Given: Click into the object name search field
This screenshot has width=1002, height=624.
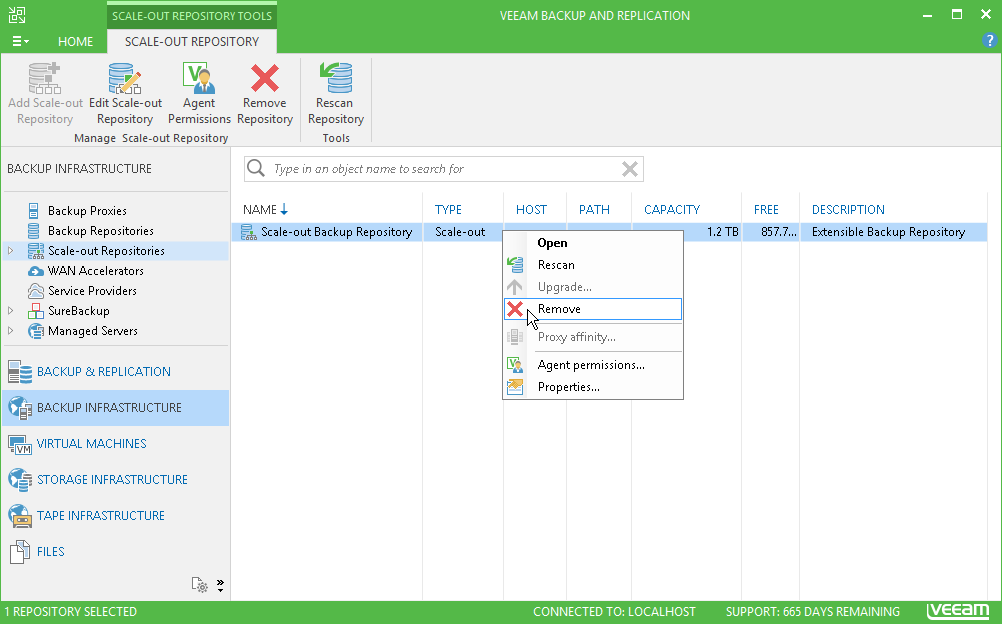Looking at the screenshot, I should [444, 169].
